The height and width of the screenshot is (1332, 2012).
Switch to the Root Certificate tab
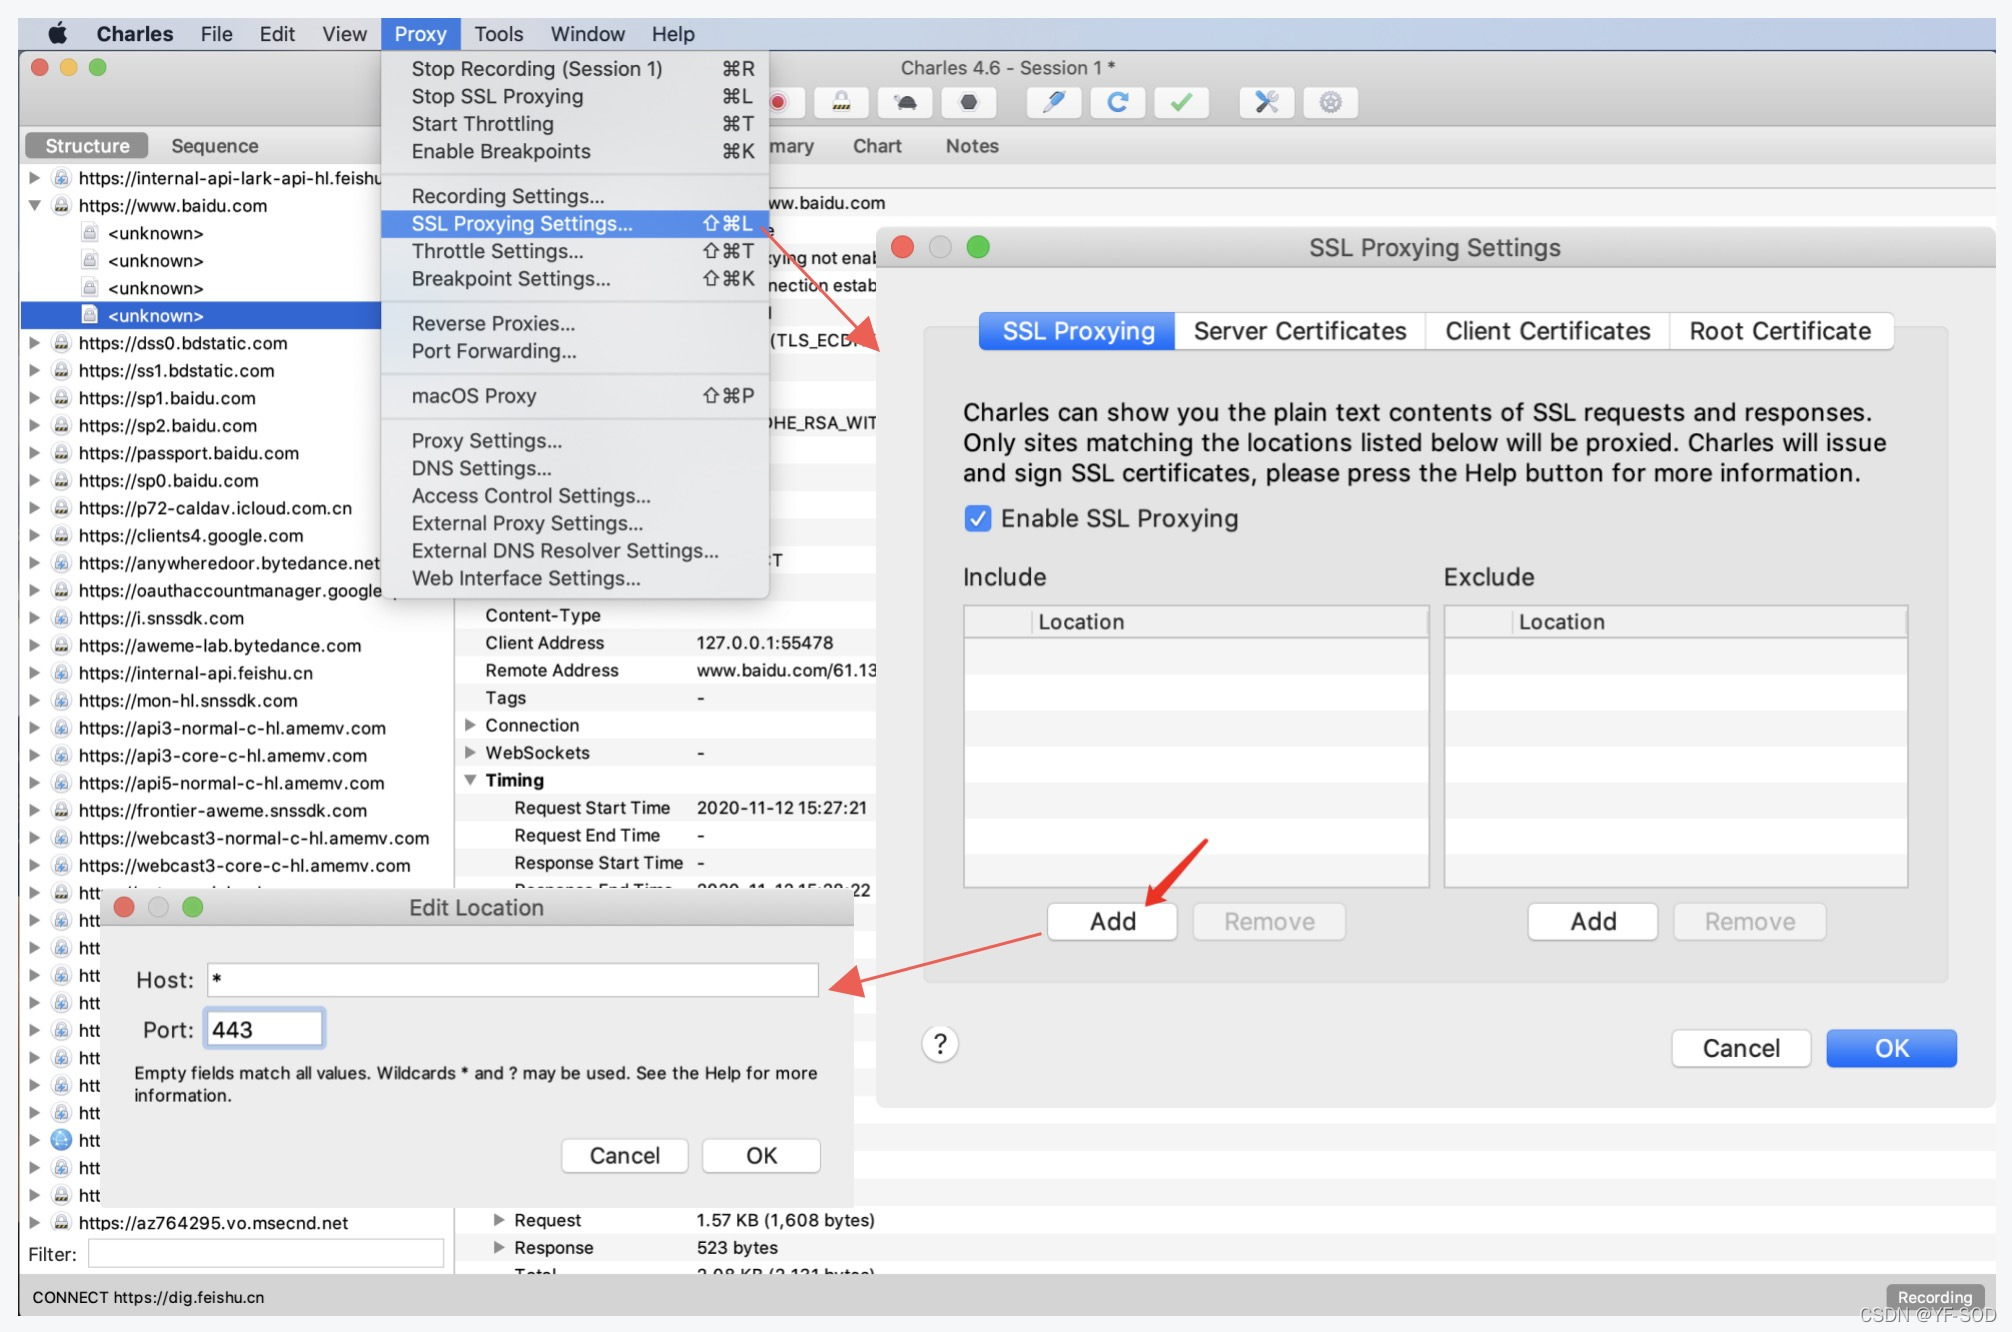(1780, 331)
